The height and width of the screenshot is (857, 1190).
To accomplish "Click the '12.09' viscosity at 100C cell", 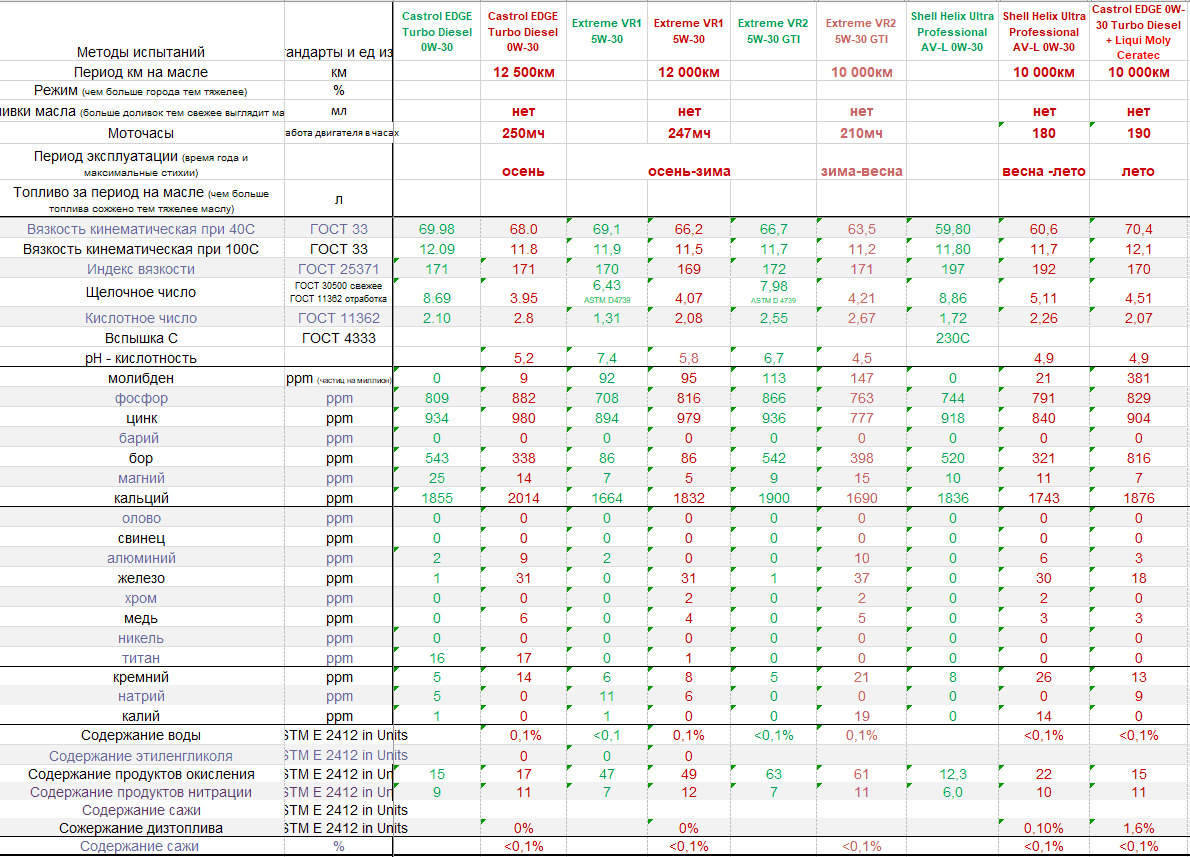I will tap(436, 249).
